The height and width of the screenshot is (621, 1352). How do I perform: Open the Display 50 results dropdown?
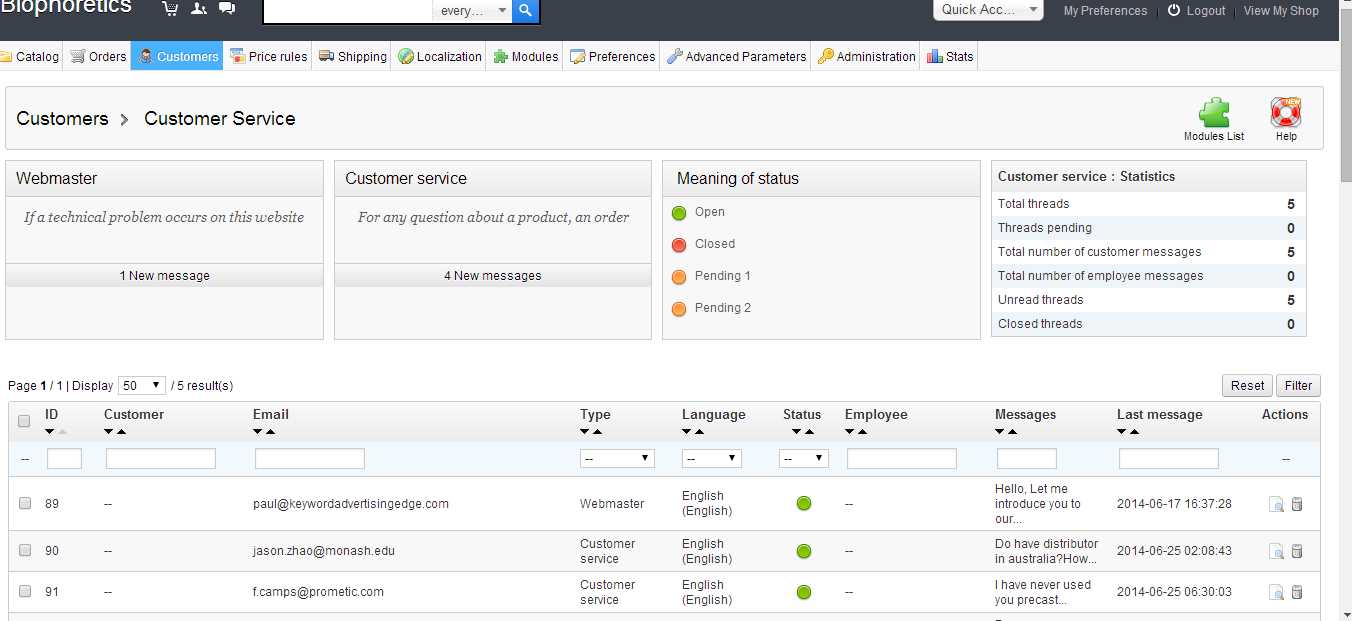coord(142,385)
